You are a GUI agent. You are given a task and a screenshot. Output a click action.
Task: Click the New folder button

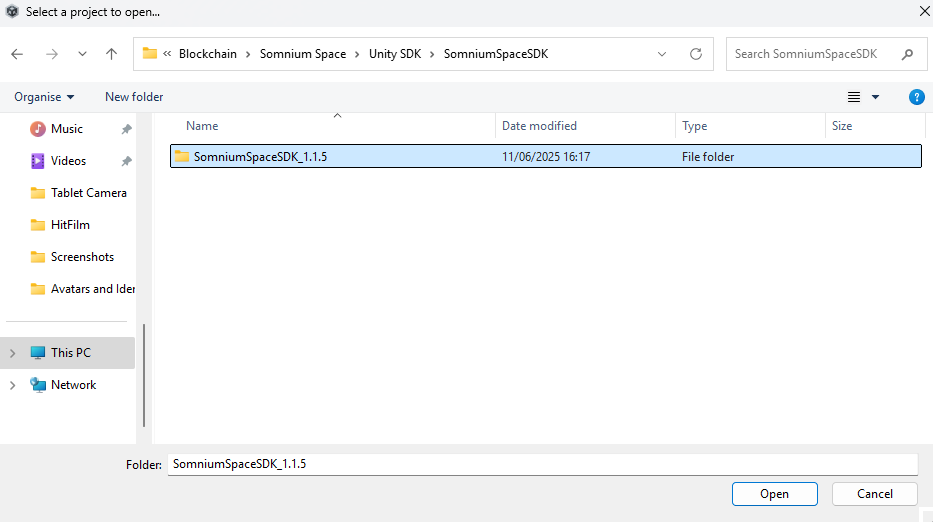pos(134,97)
